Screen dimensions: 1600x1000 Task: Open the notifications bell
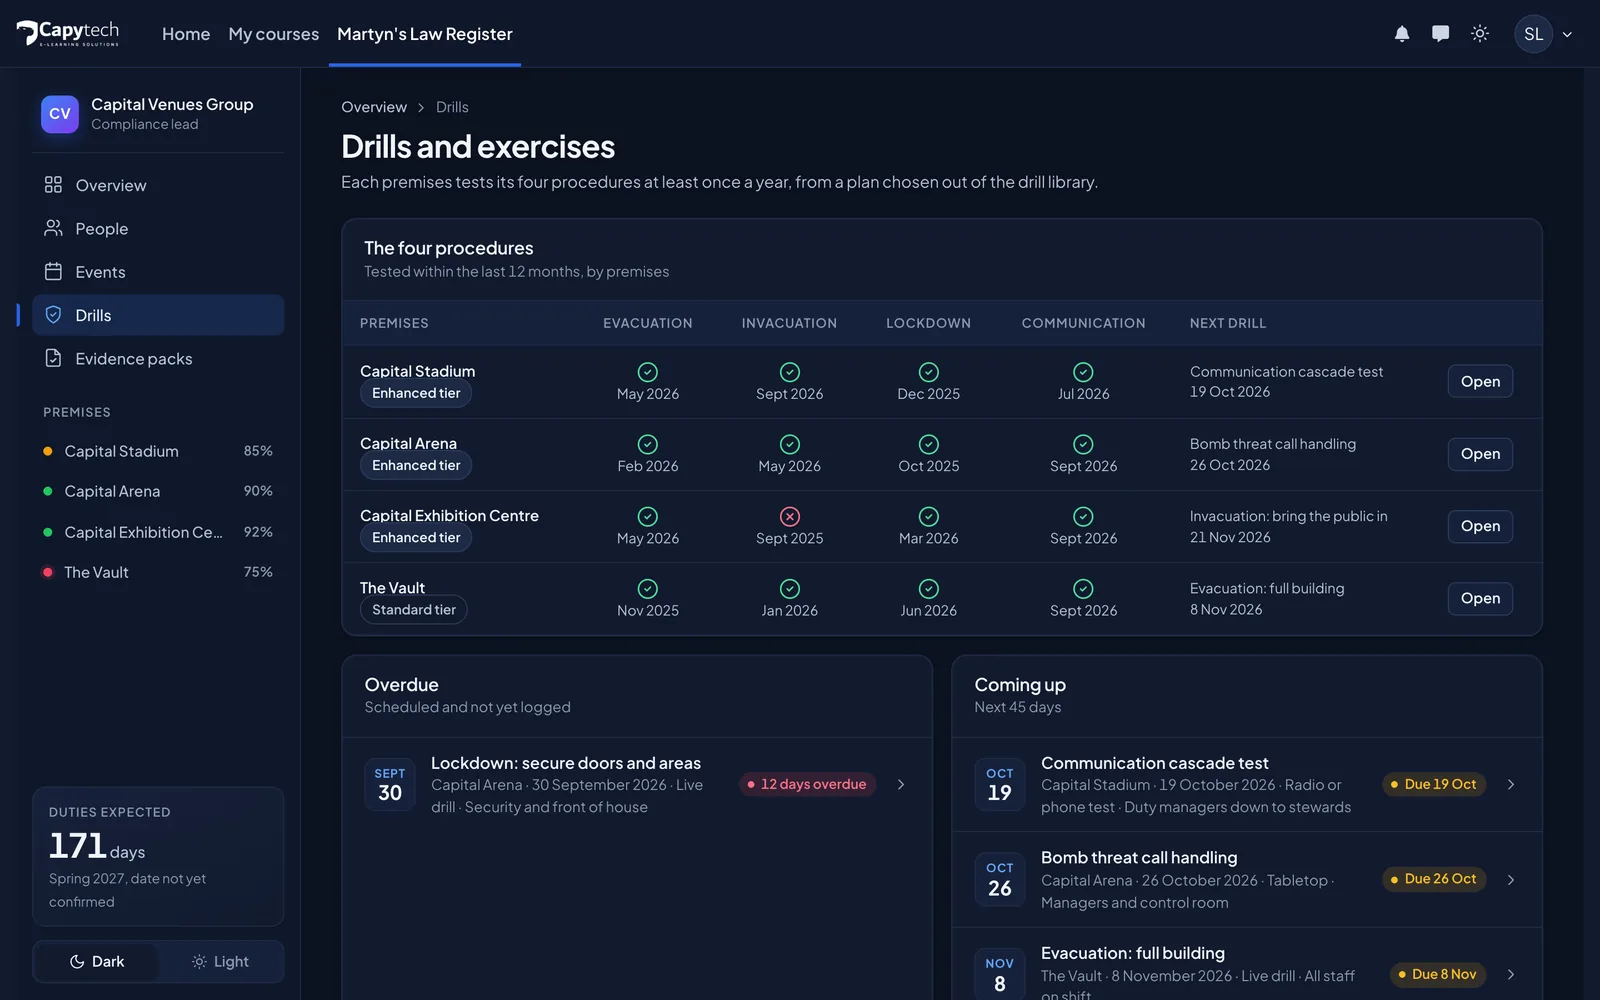click(x=1402, y=34)
